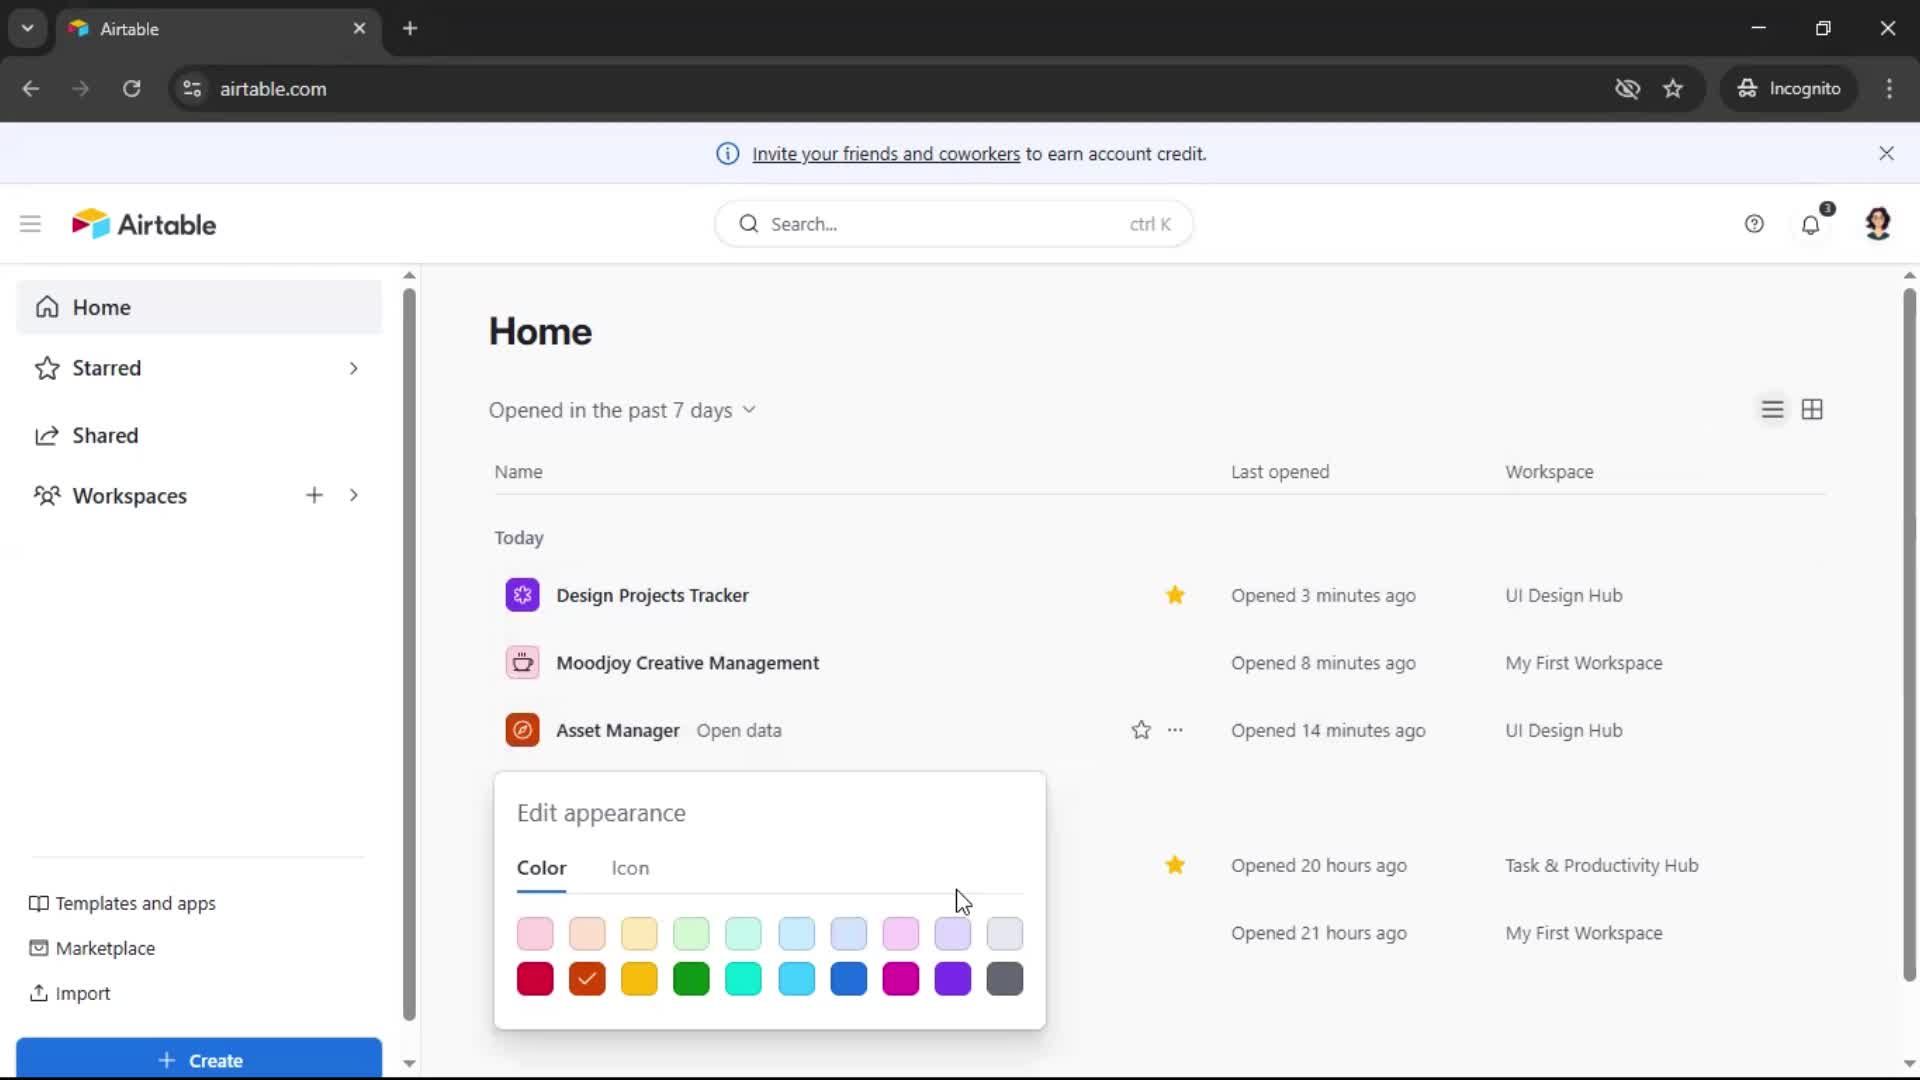The height and width of the screenshot is (1080, 1920).
Task: Click the Incognito button
Action: [1788, 88]
